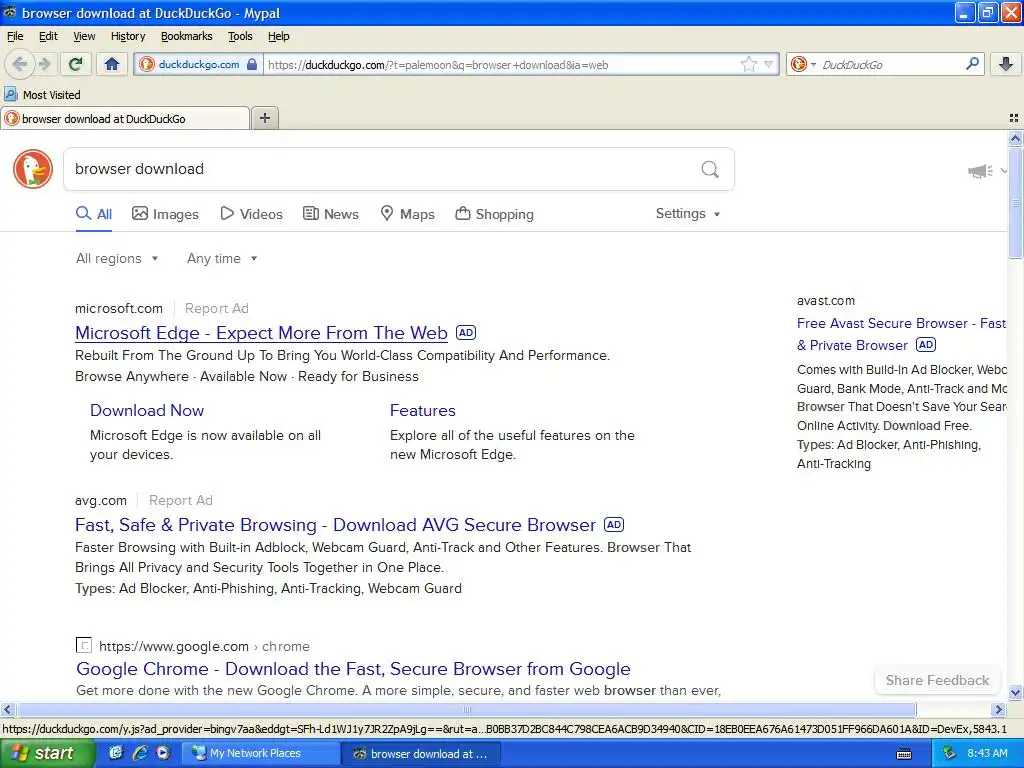Open Google Chrome download result link

(x=353, y=669)
